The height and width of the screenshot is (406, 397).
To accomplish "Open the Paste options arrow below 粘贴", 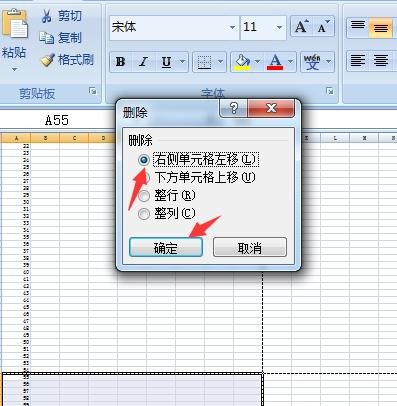I will coord(14,69).
